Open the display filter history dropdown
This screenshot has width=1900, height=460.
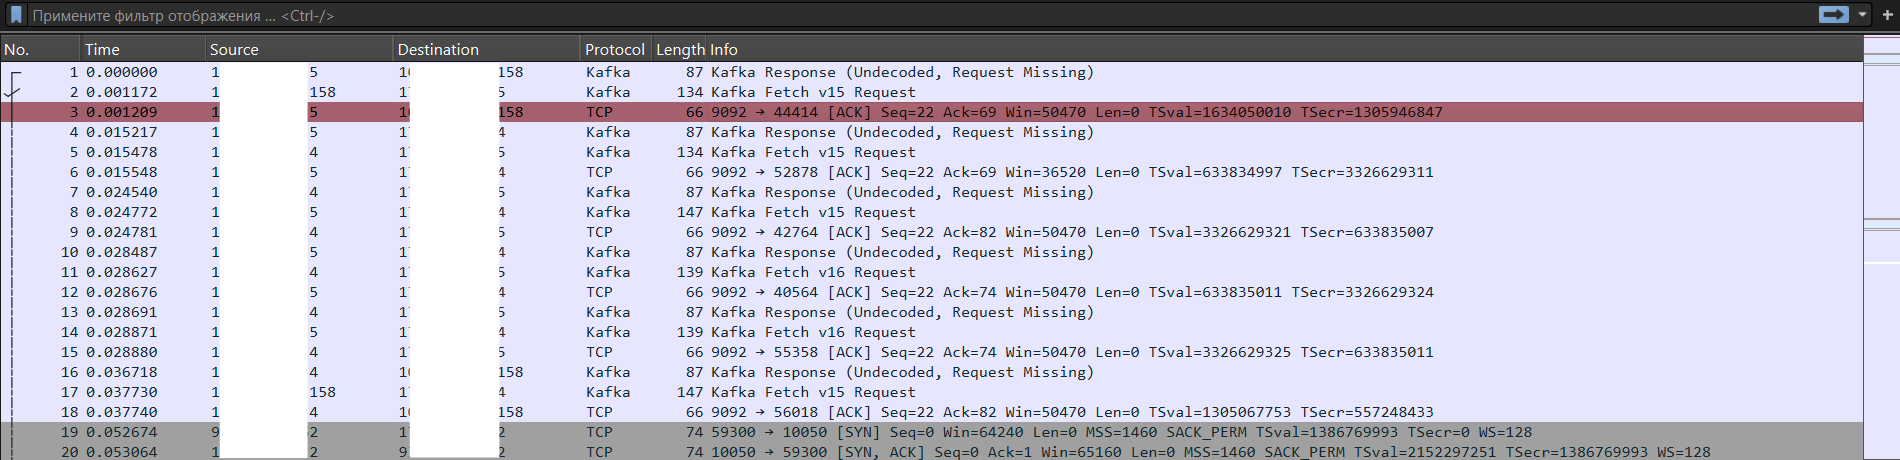pos(1862,15)
